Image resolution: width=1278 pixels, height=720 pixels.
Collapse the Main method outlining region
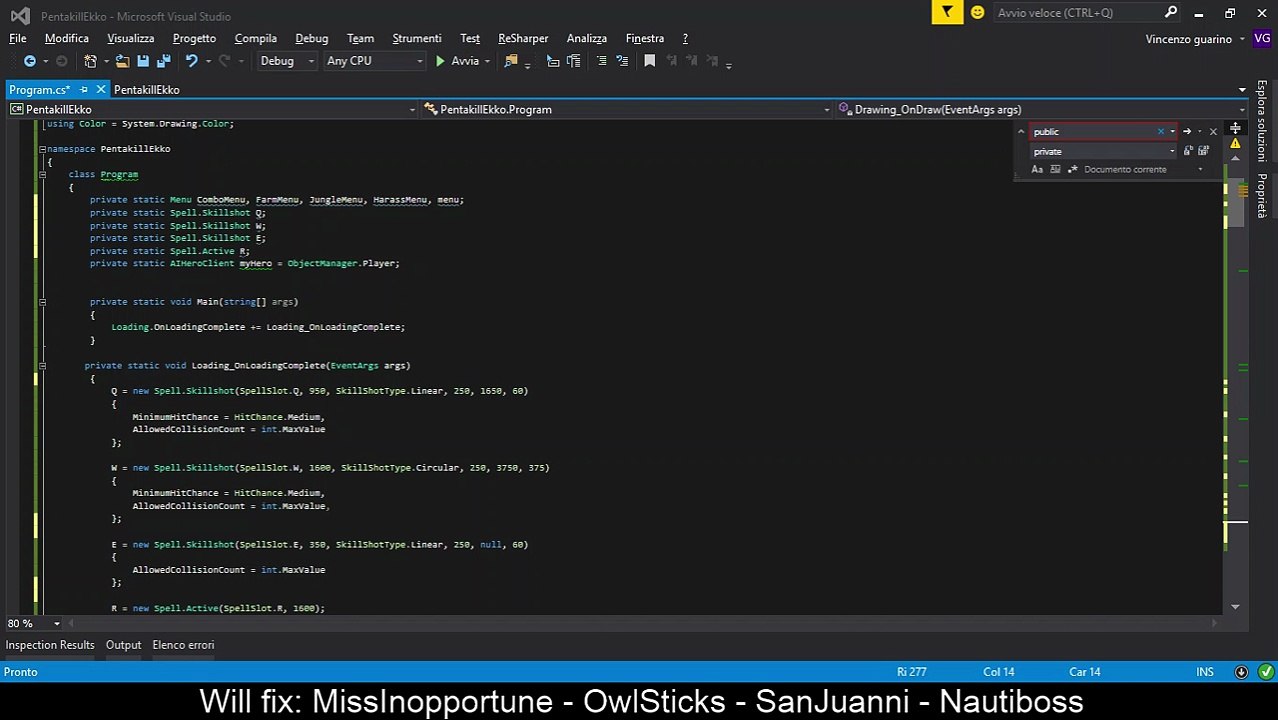pos(42,302)
